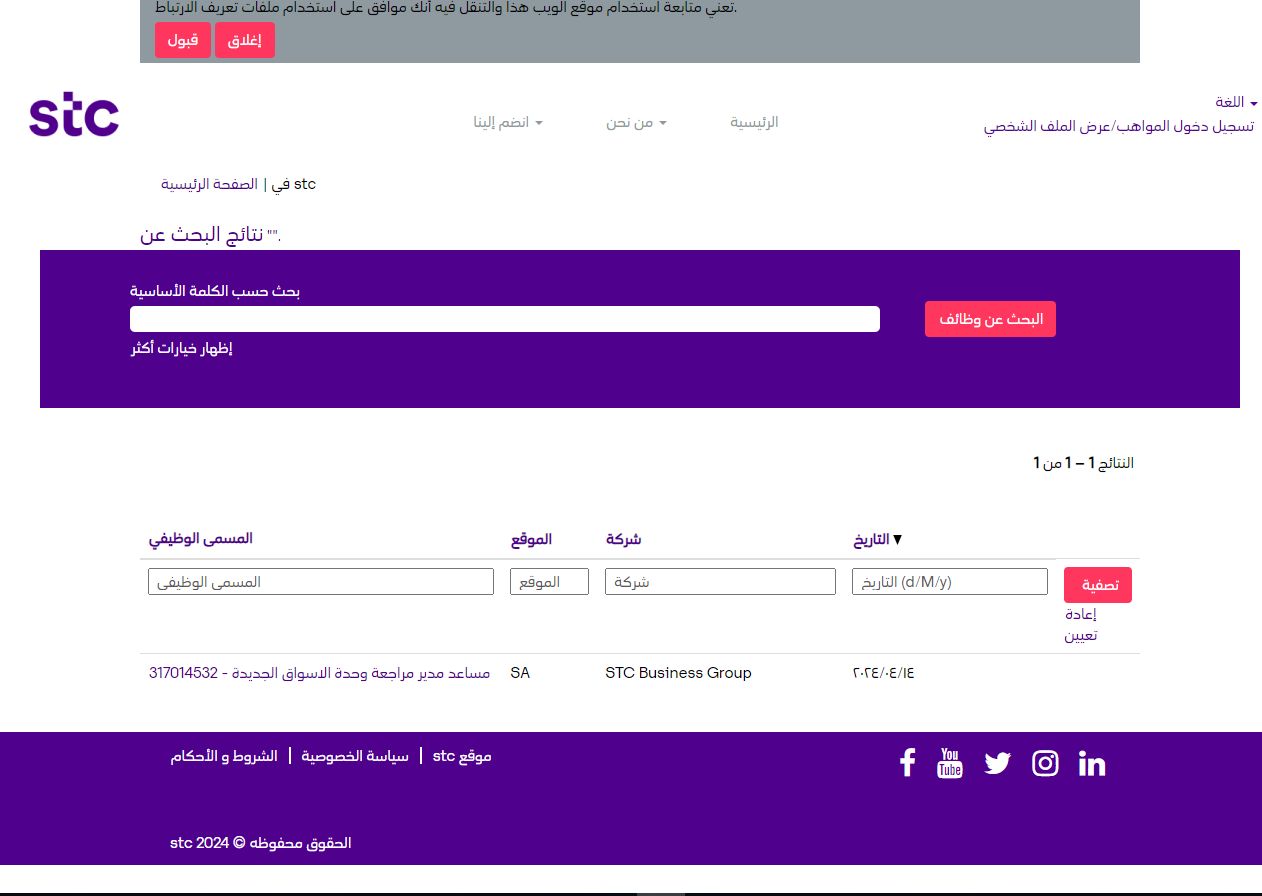This screenshot has height=896, width=1262.
Task: Click the البحث عن وظائف search button
Action: tap(990, 318)
